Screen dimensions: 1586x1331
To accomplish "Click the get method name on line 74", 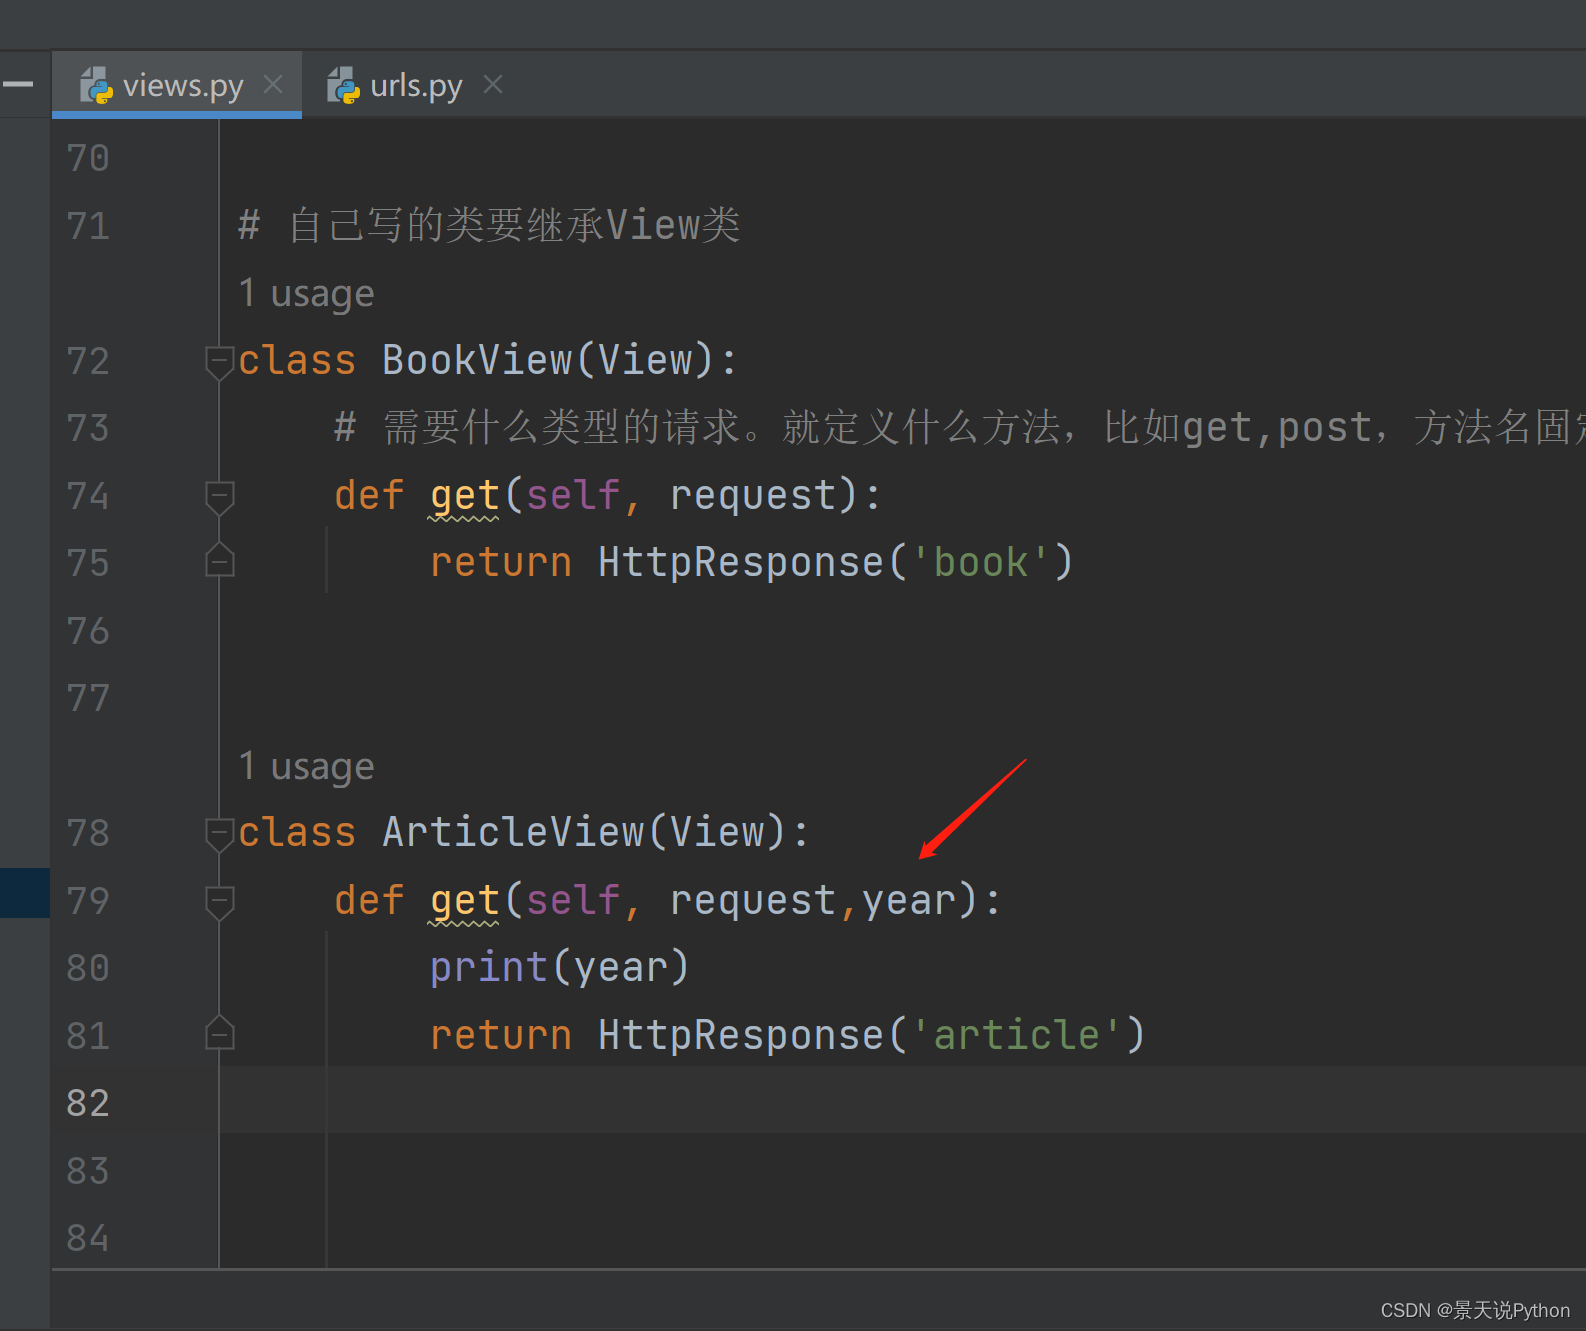I will 465,497.
